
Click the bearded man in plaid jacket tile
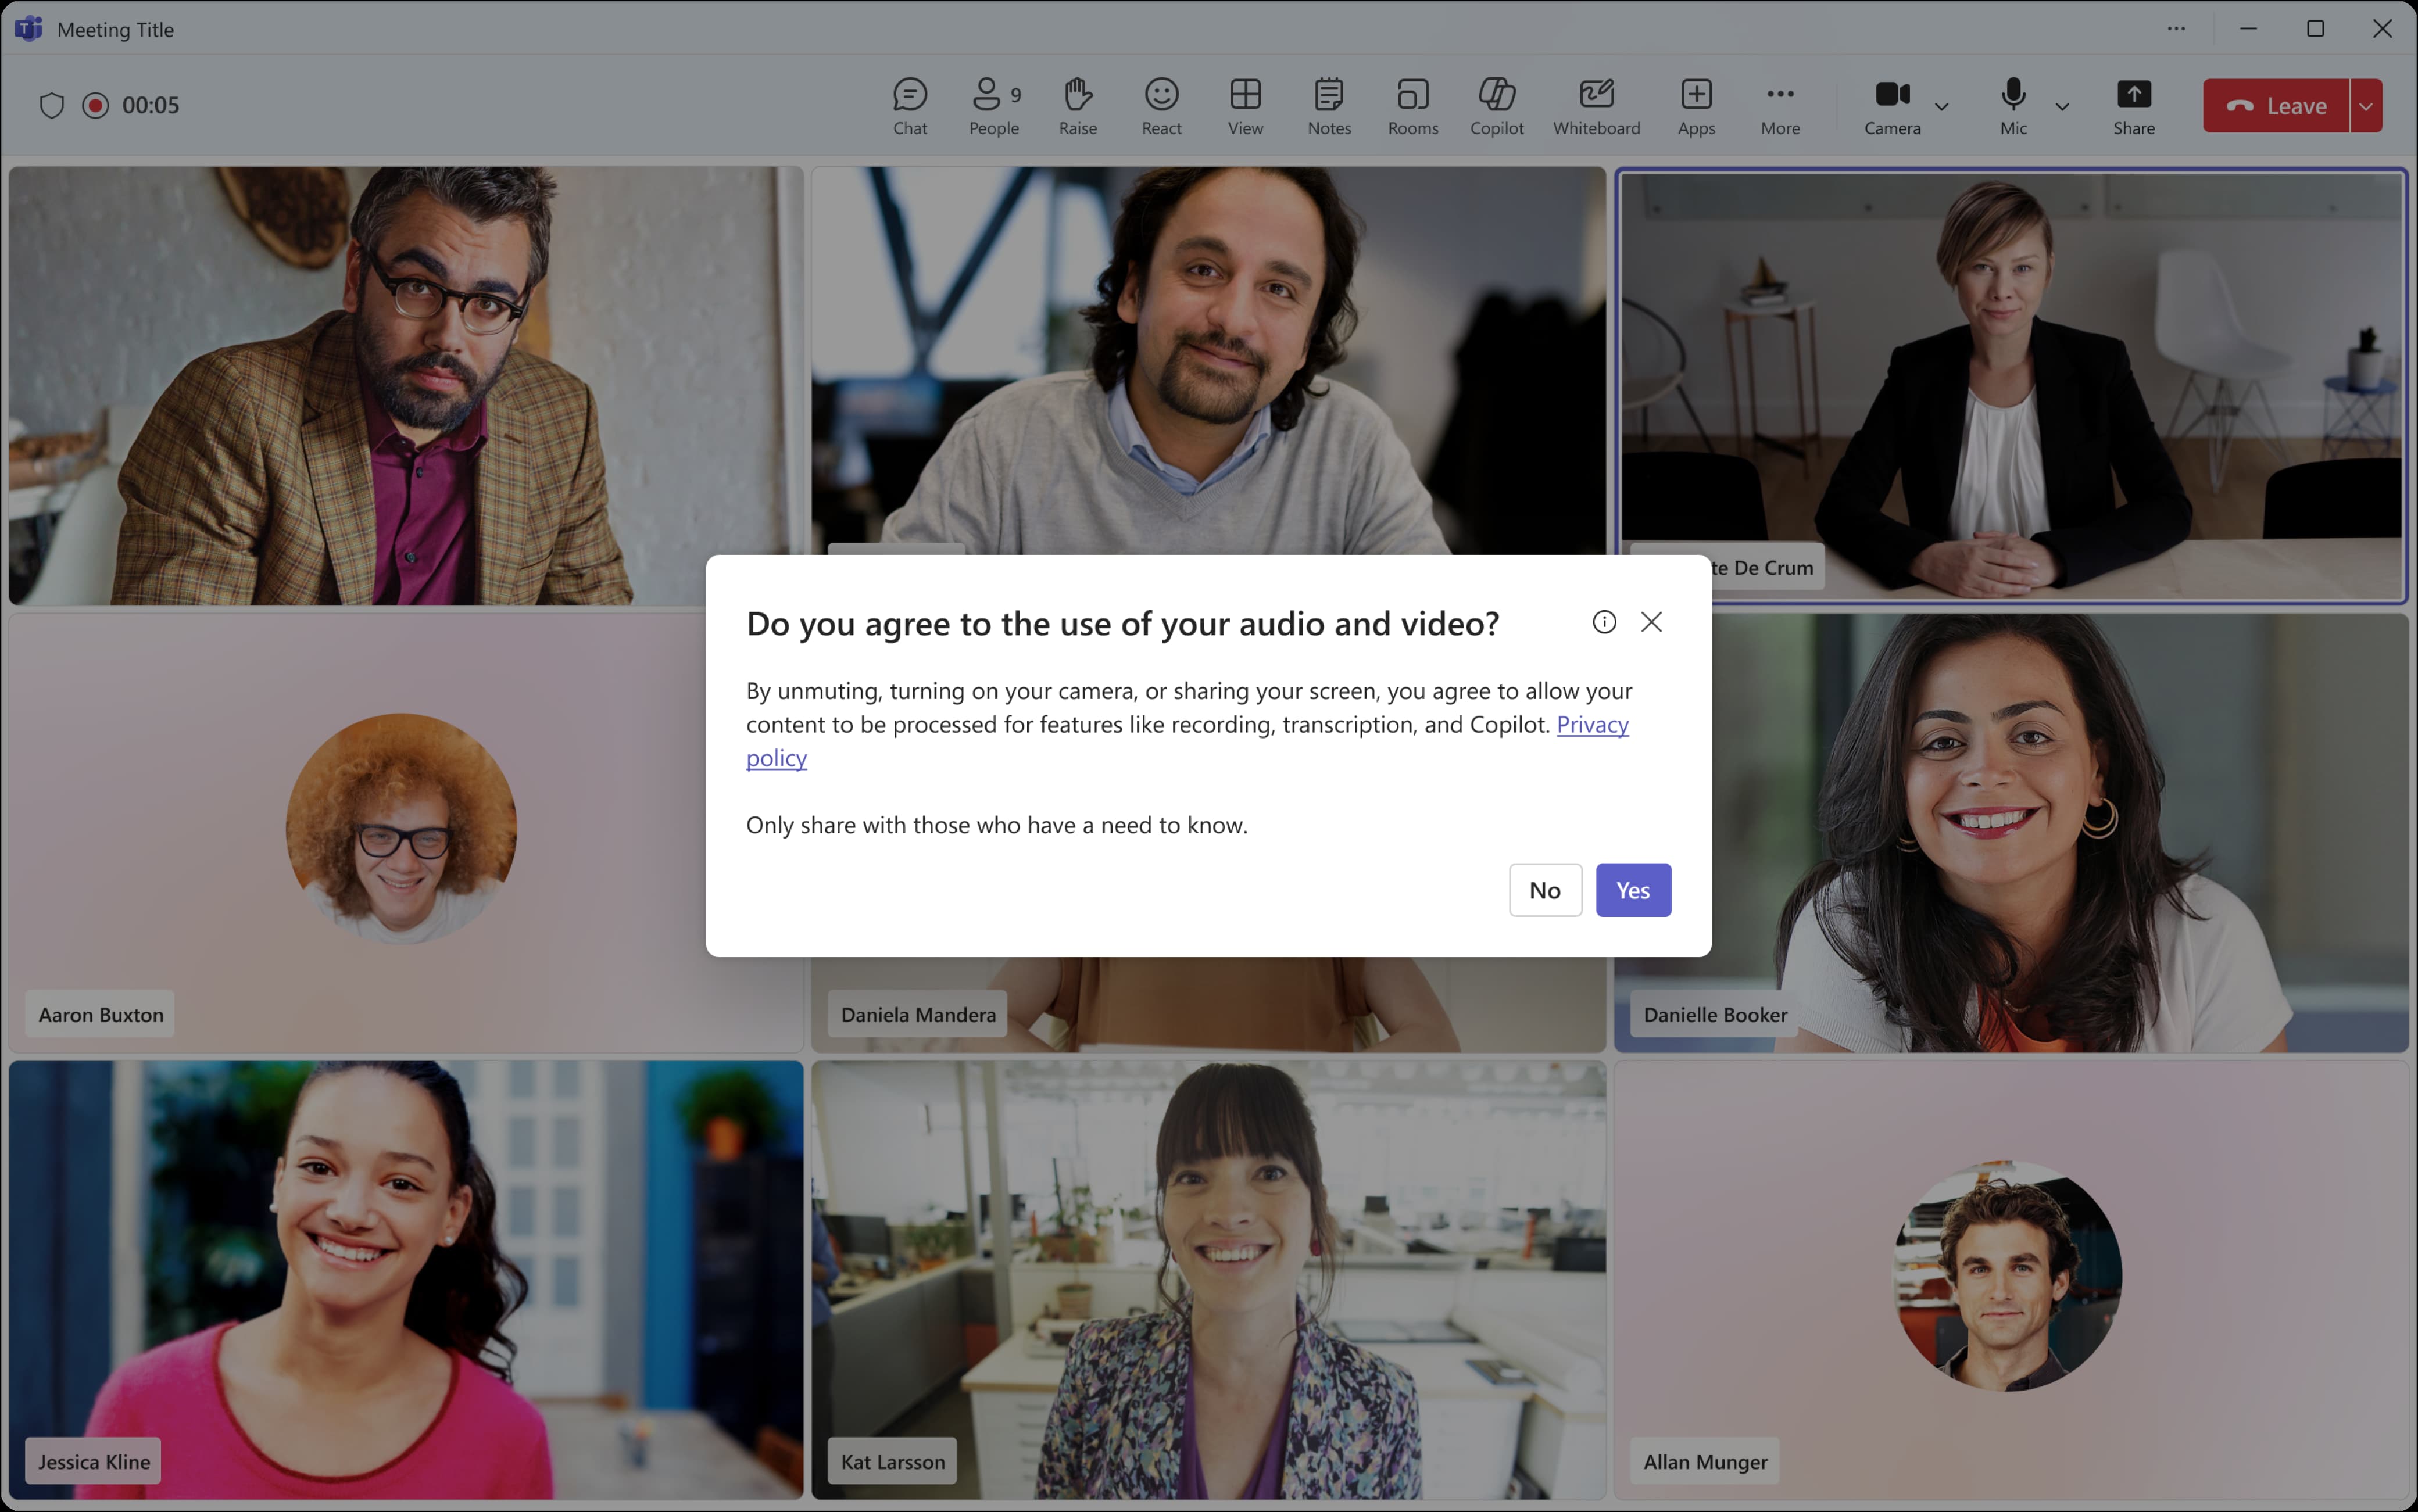tap(406, 385)
